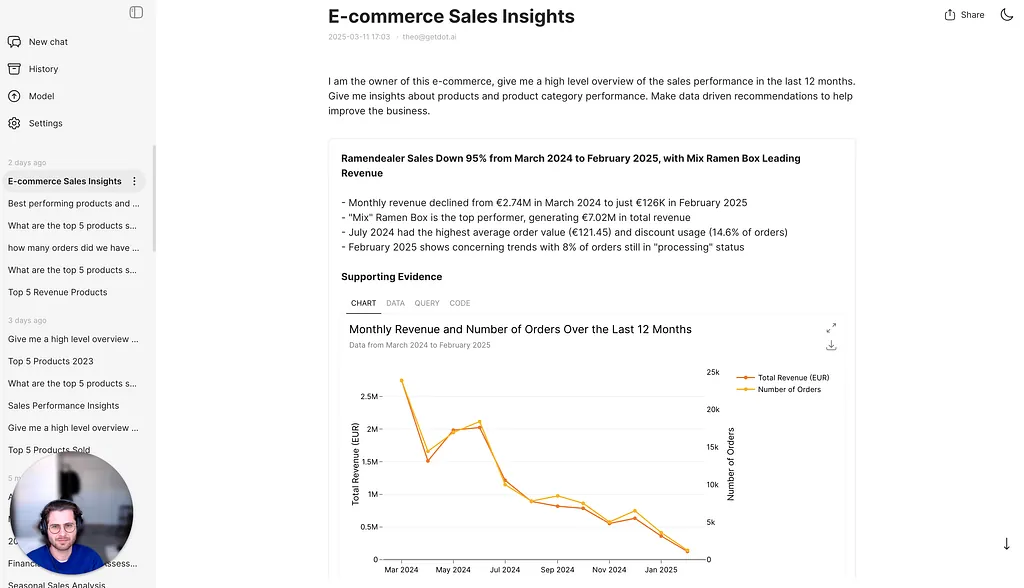Open the Settings gear icon
This screenshot has height=588, width=1024.
point(14,123)
